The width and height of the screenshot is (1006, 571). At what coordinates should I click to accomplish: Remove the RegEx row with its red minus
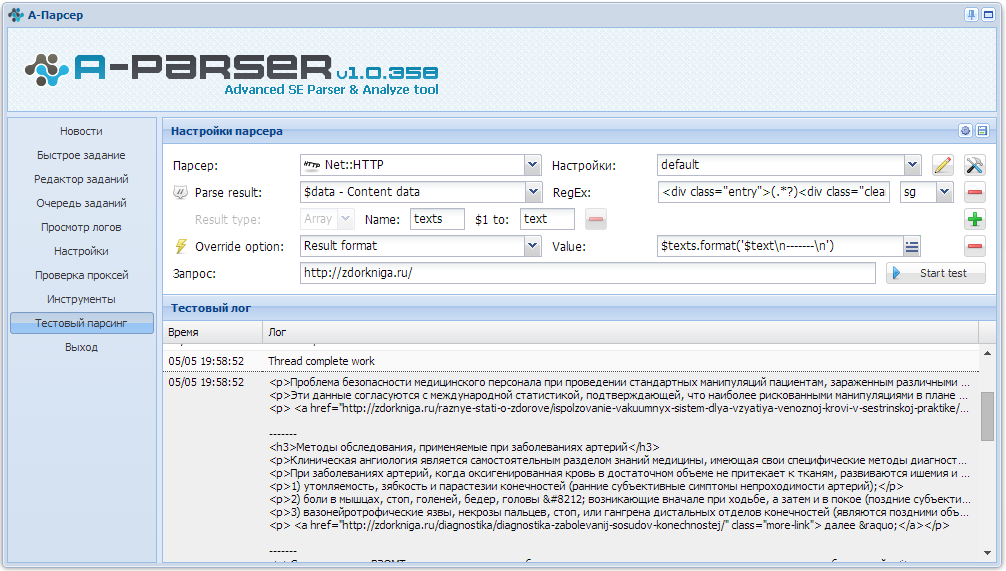(975, 192)
